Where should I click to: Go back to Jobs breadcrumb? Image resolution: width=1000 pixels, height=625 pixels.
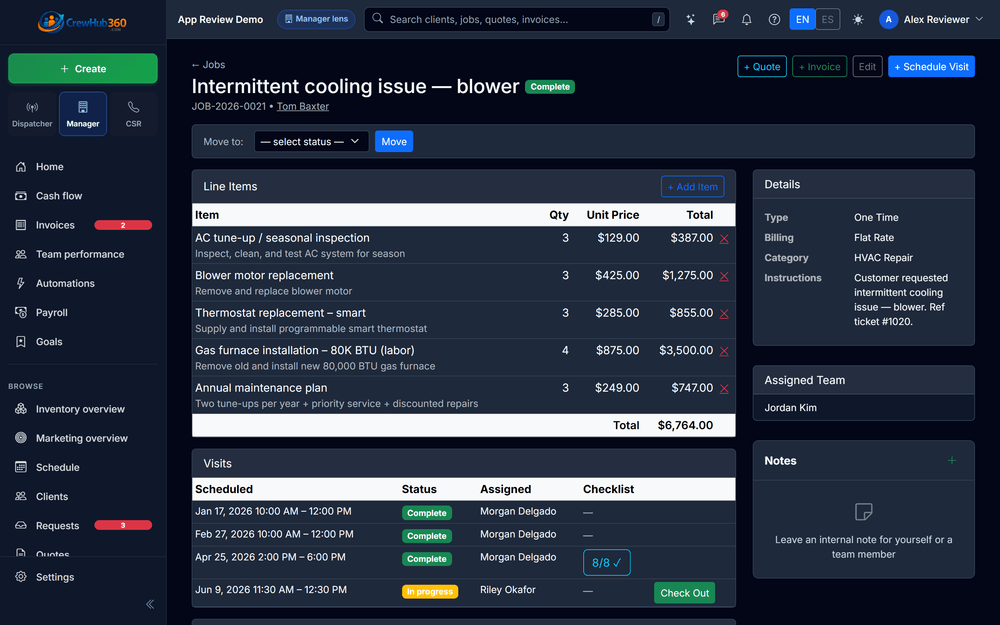209,64
